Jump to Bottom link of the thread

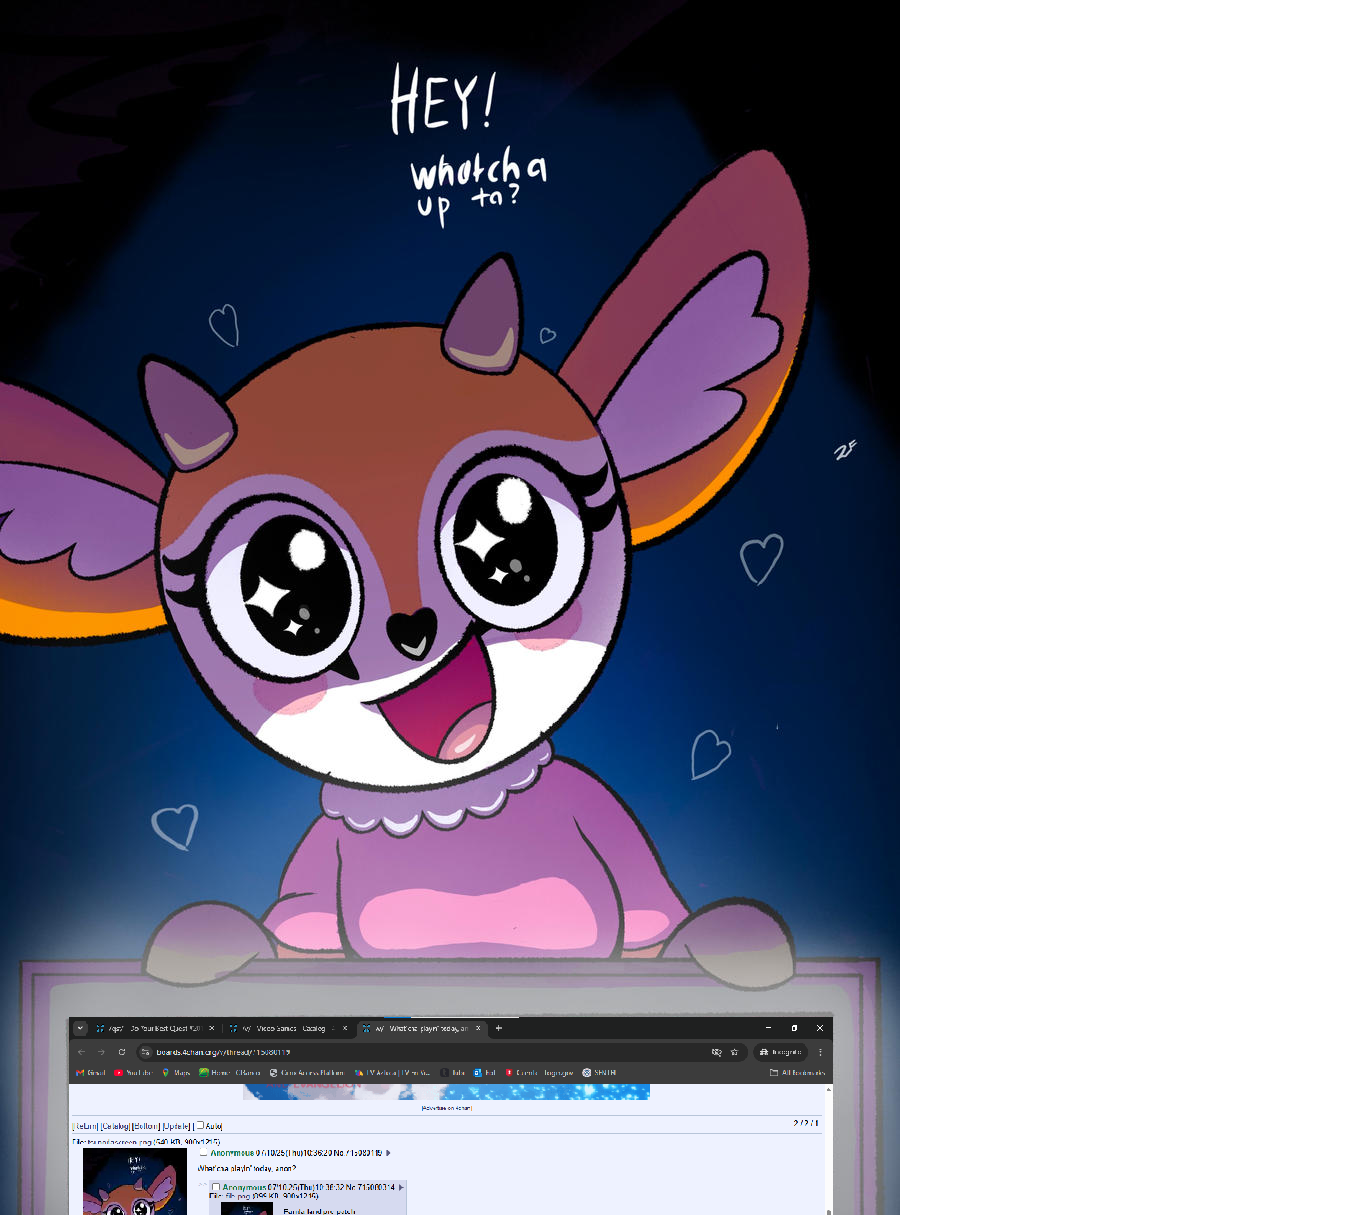[146, 1126]
